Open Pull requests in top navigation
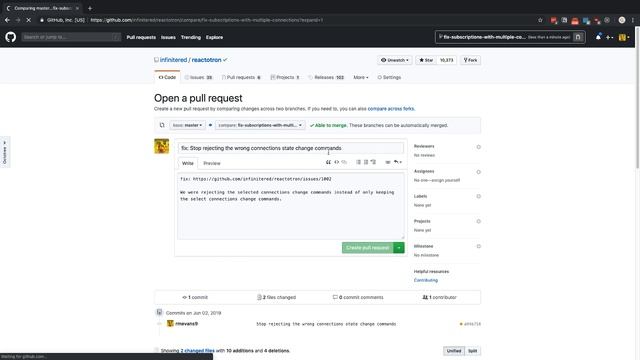The image size is (640, 360). (141, 37)
